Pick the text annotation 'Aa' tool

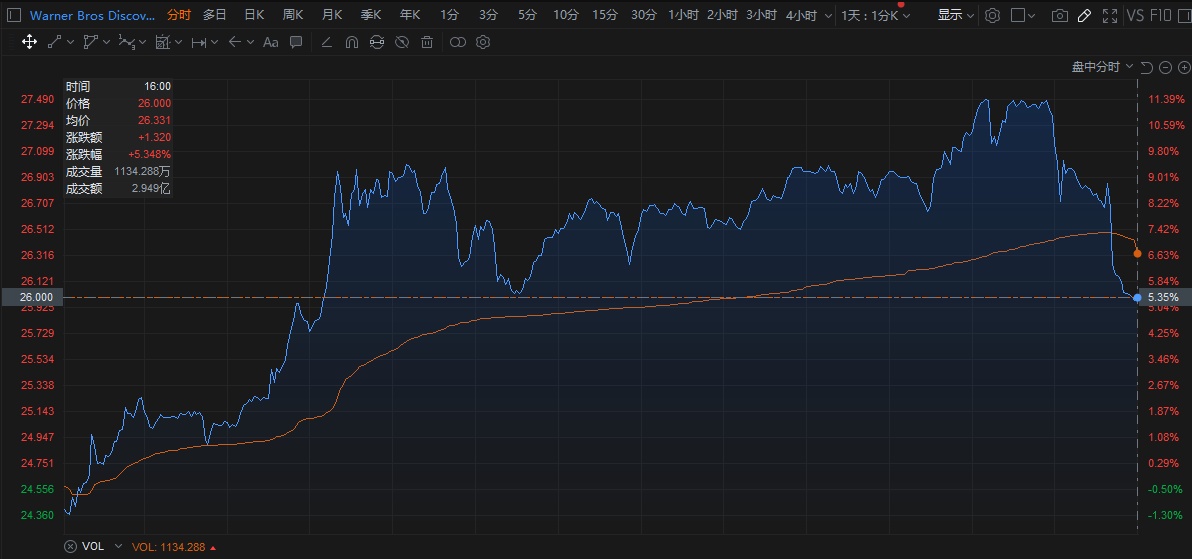tap(270, 42)
